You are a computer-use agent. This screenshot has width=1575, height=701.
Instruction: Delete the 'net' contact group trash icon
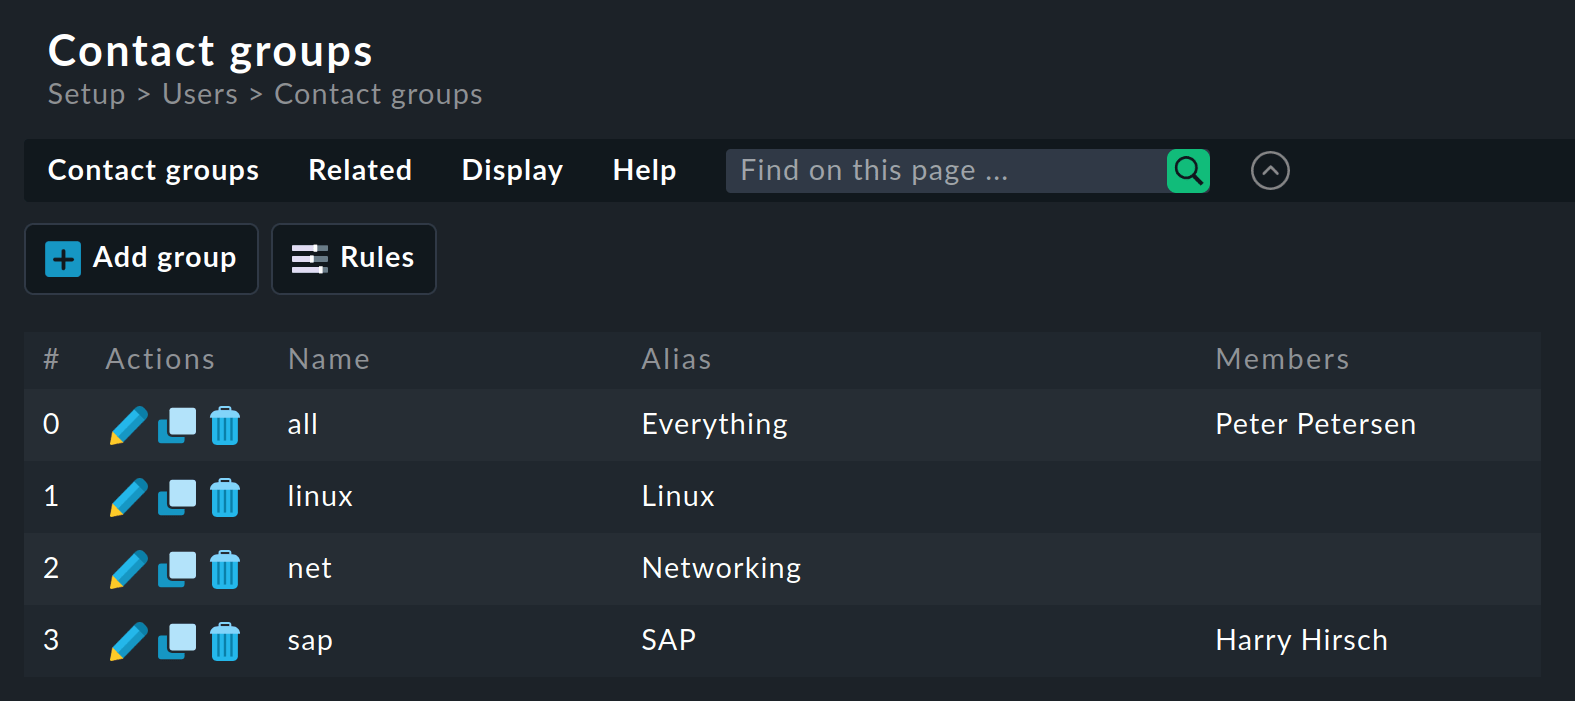coord(225,569)
